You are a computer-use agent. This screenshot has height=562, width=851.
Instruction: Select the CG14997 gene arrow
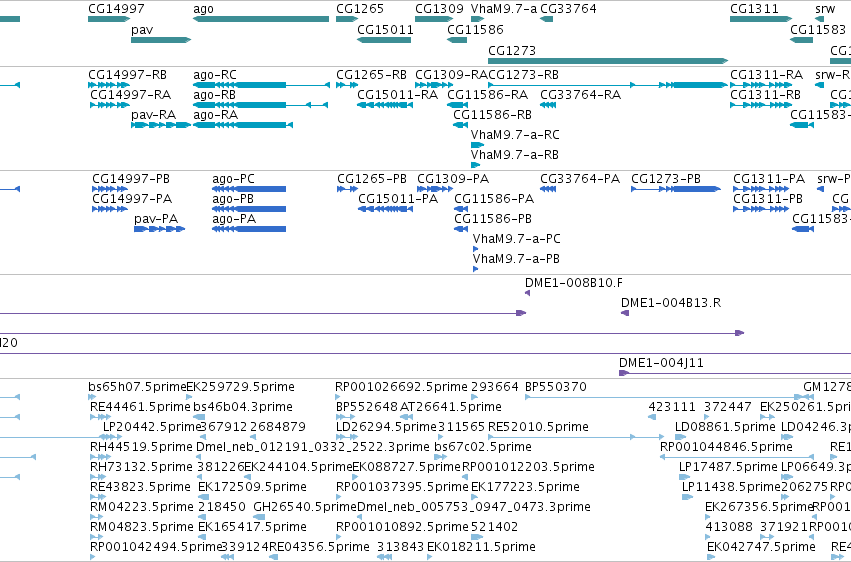(x=109, y=19)
